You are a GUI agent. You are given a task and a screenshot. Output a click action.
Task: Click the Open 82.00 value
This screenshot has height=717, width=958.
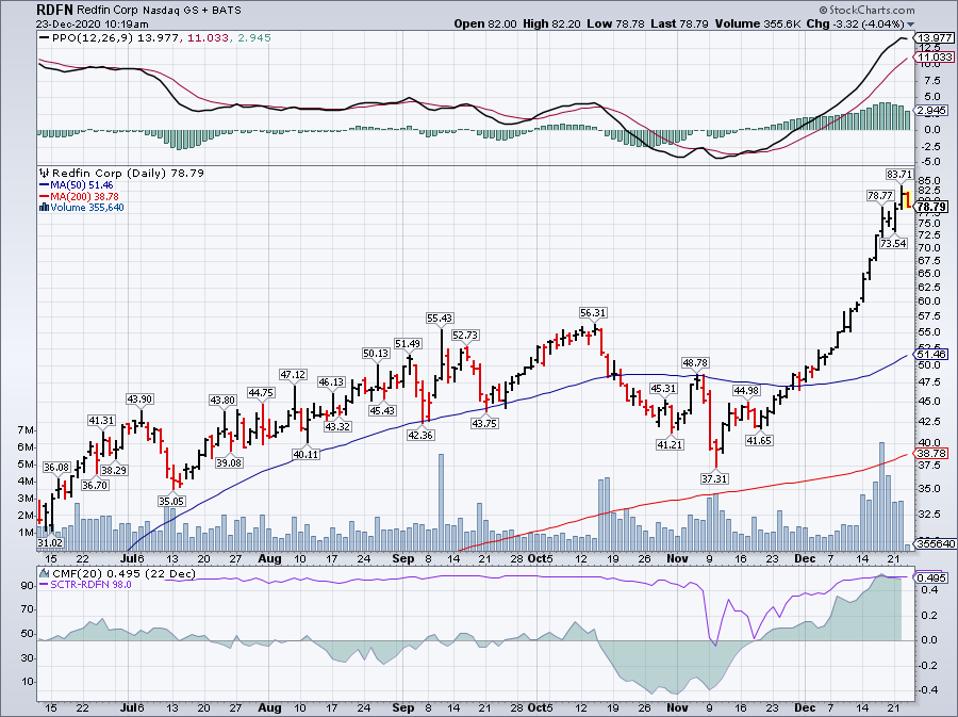[x=485, y=24]
